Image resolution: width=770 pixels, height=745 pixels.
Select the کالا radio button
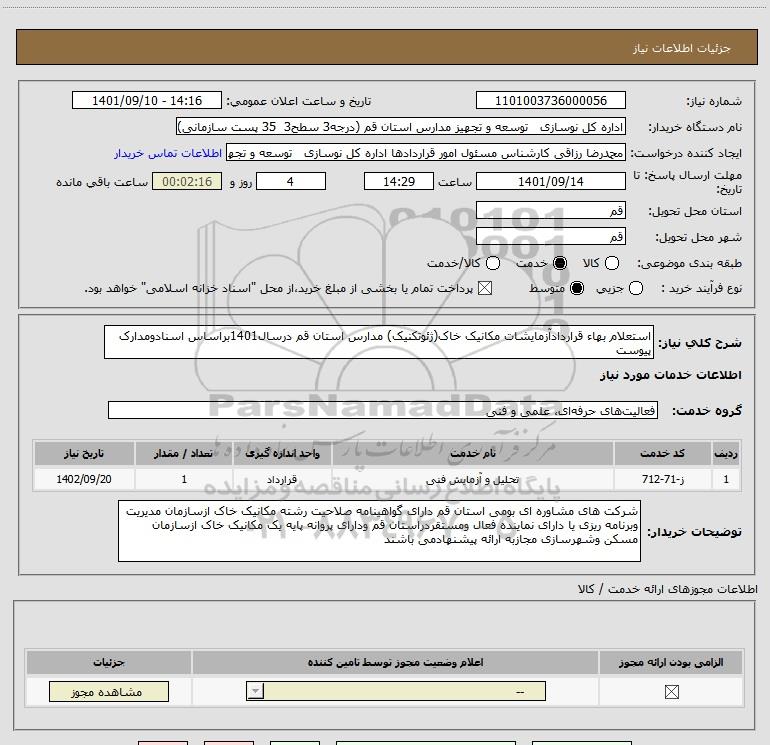pyautogui.click(x=612, y=263)
